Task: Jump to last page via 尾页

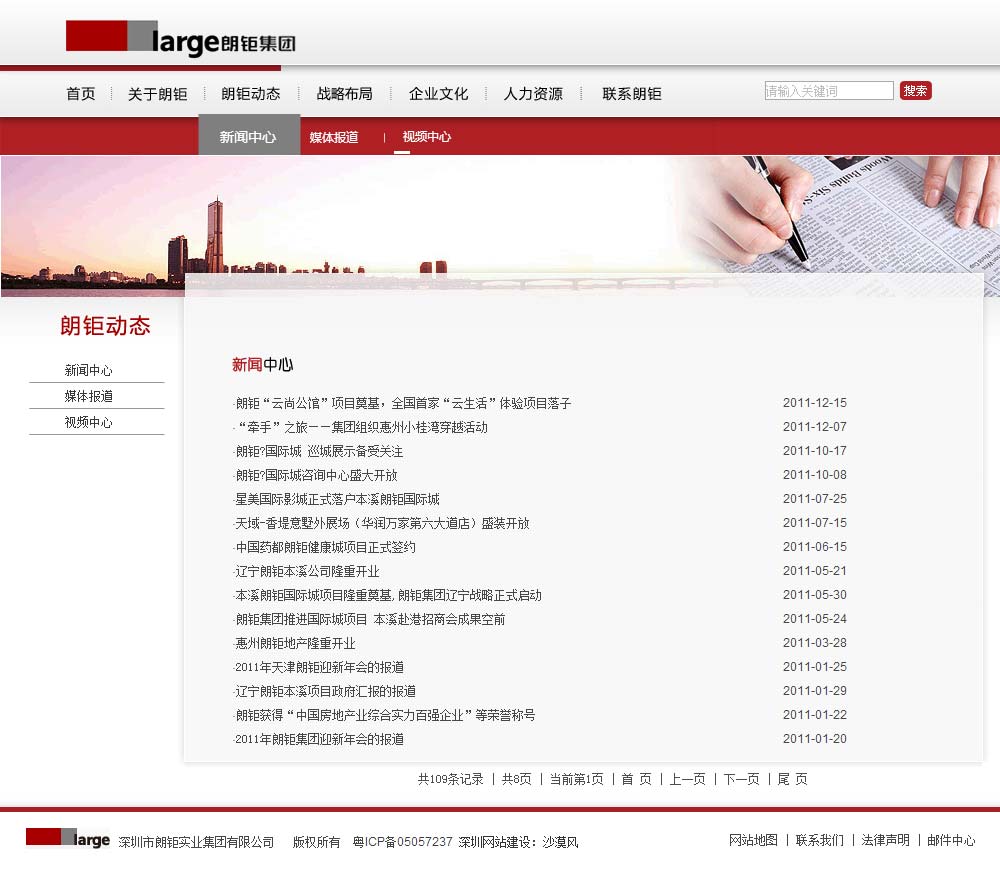Action: 792,779
